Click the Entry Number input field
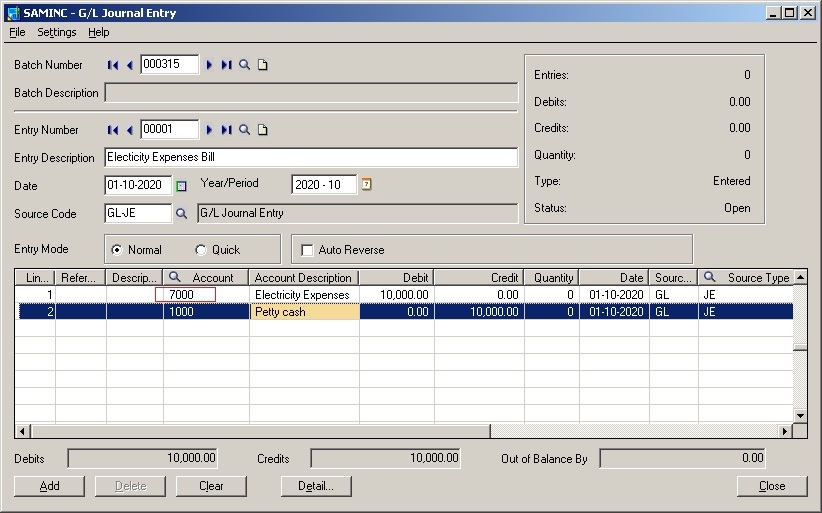 coord(169,129)
